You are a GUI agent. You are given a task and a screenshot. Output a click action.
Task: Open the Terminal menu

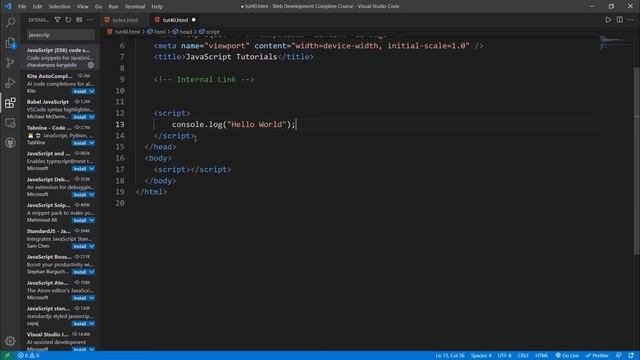pos(135,7)
